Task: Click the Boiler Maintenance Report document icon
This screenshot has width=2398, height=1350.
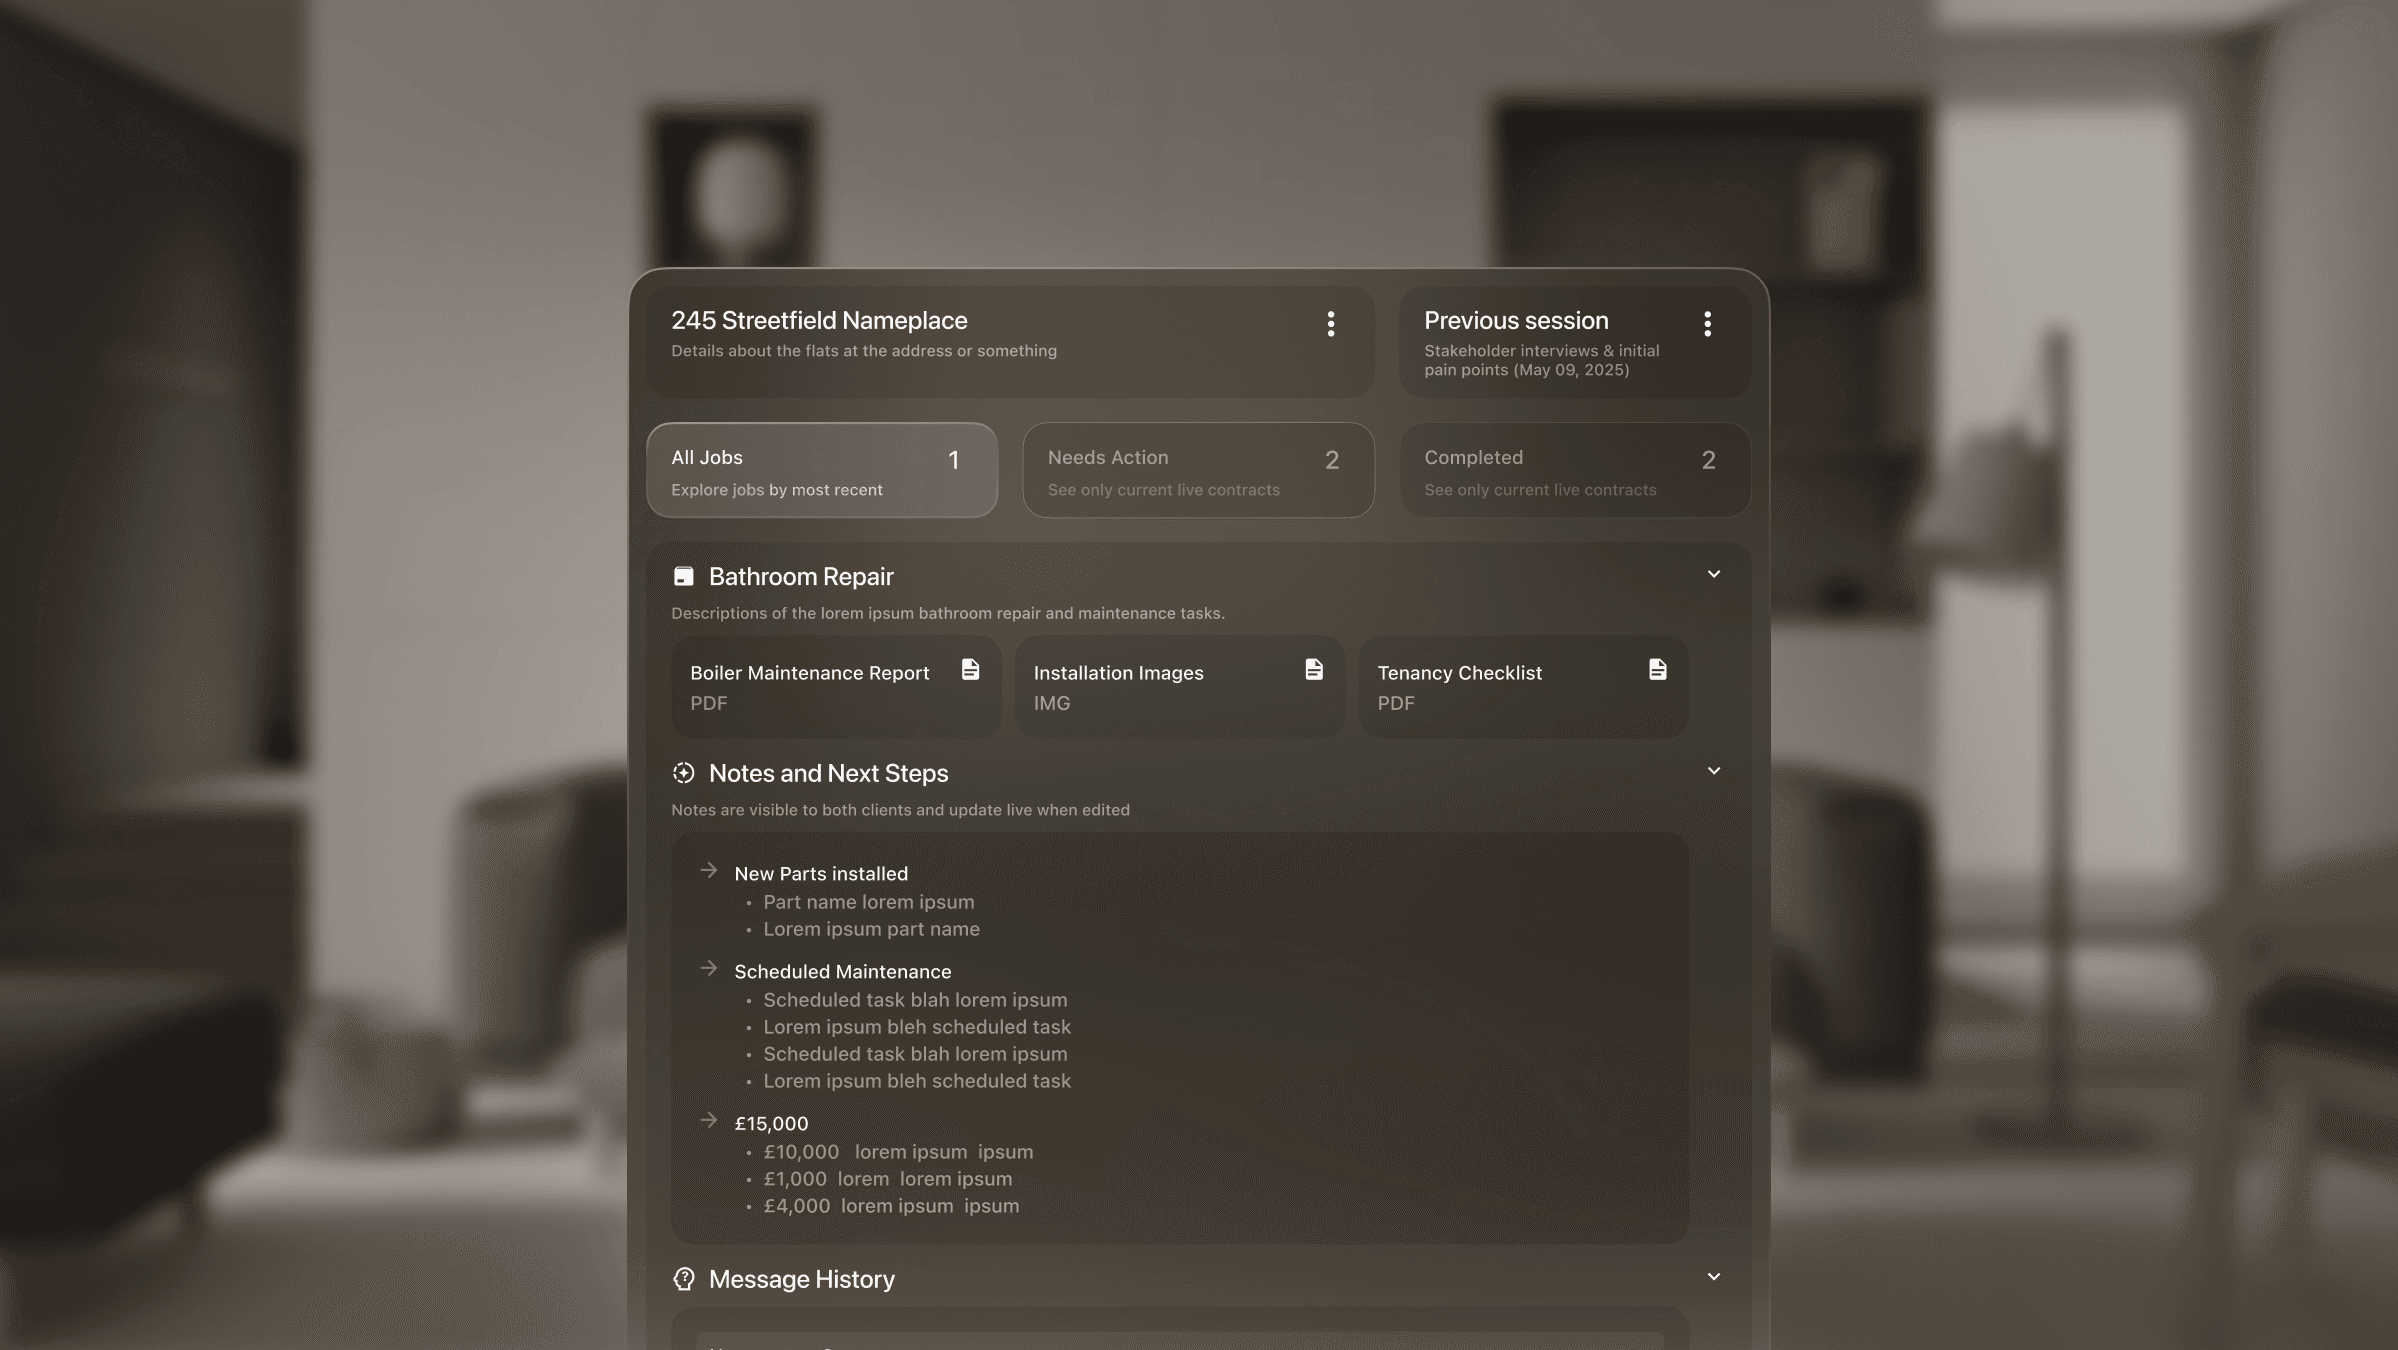Action: click(970, 669)
